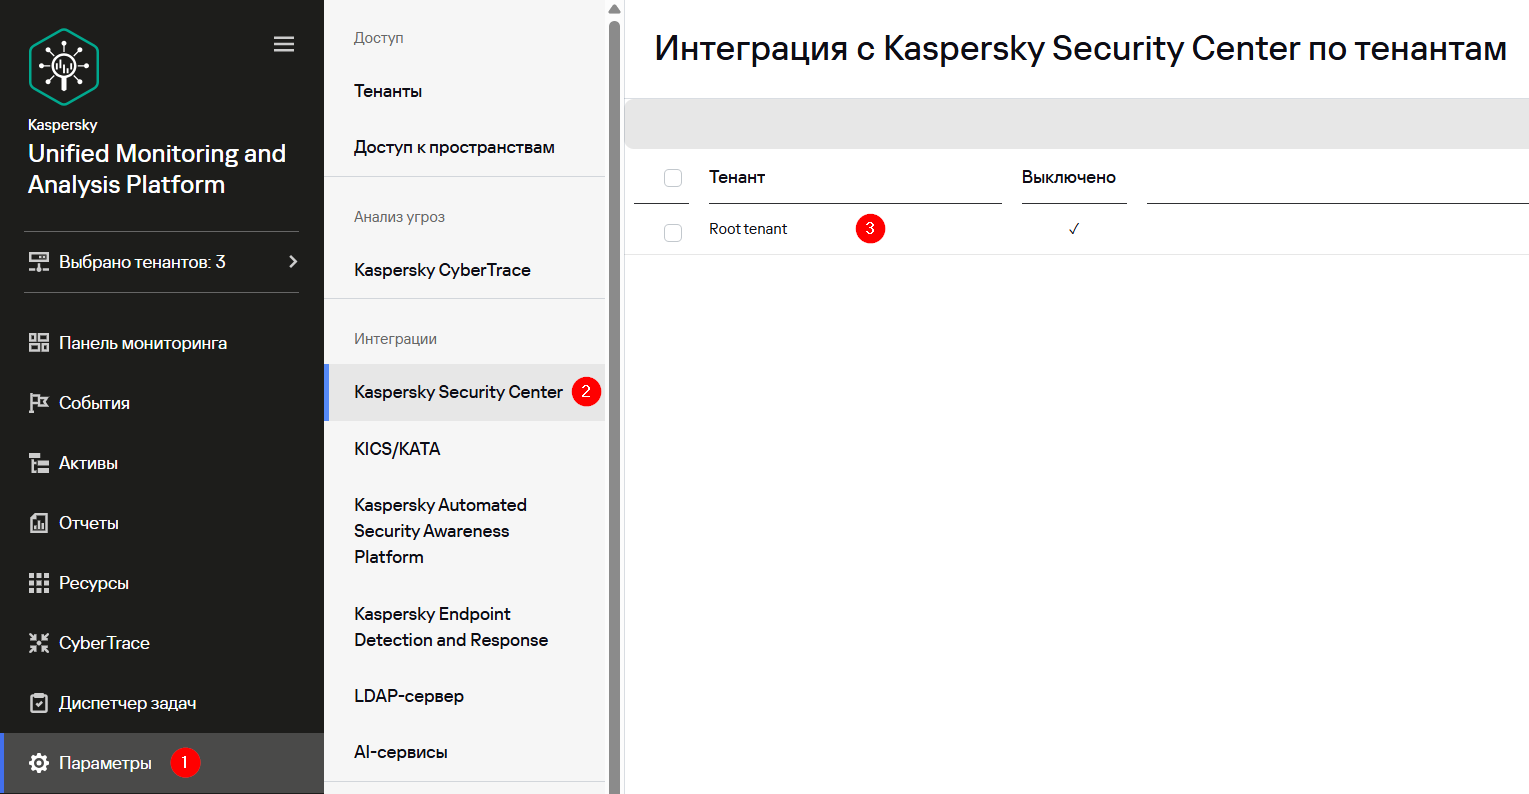Toggle the select-all checkbox in table header
This screenshot has width=1529, height=794.
click(x=673, y=178)
